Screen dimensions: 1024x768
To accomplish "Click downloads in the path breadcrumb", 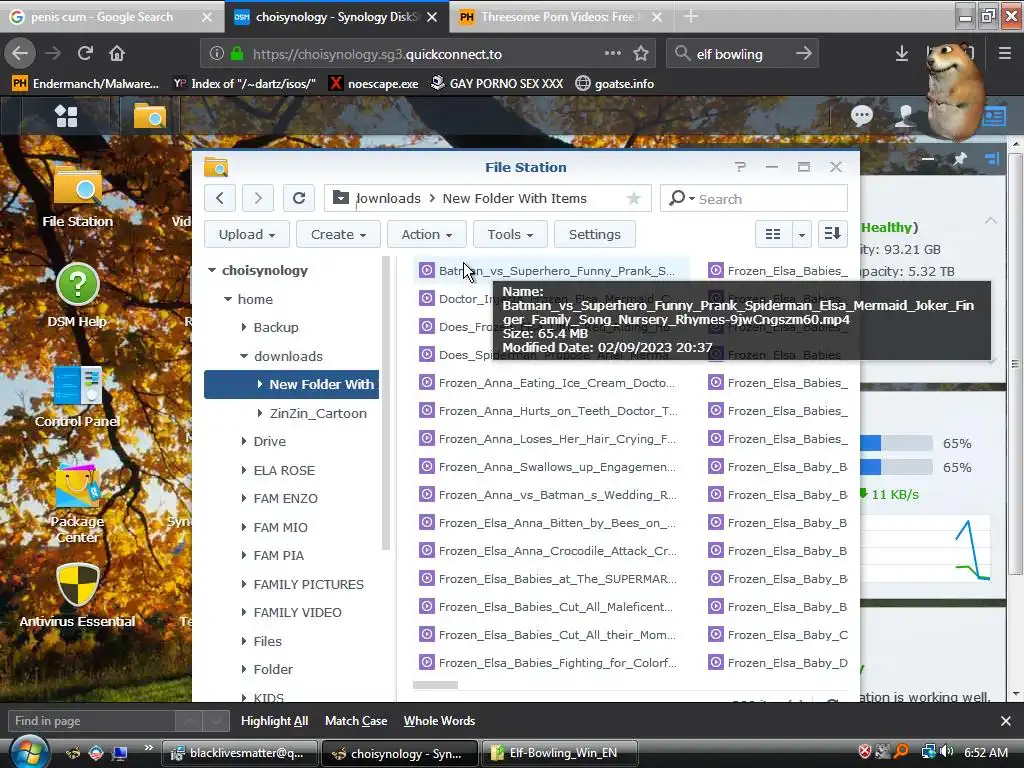I will tap(388, 199).
